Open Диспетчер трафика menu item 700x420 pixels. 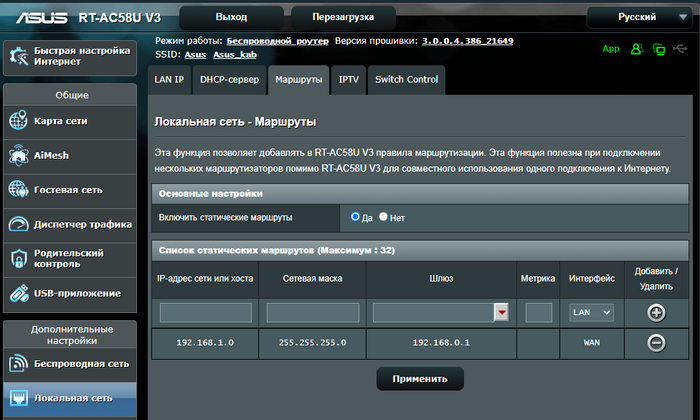[70, 225]
